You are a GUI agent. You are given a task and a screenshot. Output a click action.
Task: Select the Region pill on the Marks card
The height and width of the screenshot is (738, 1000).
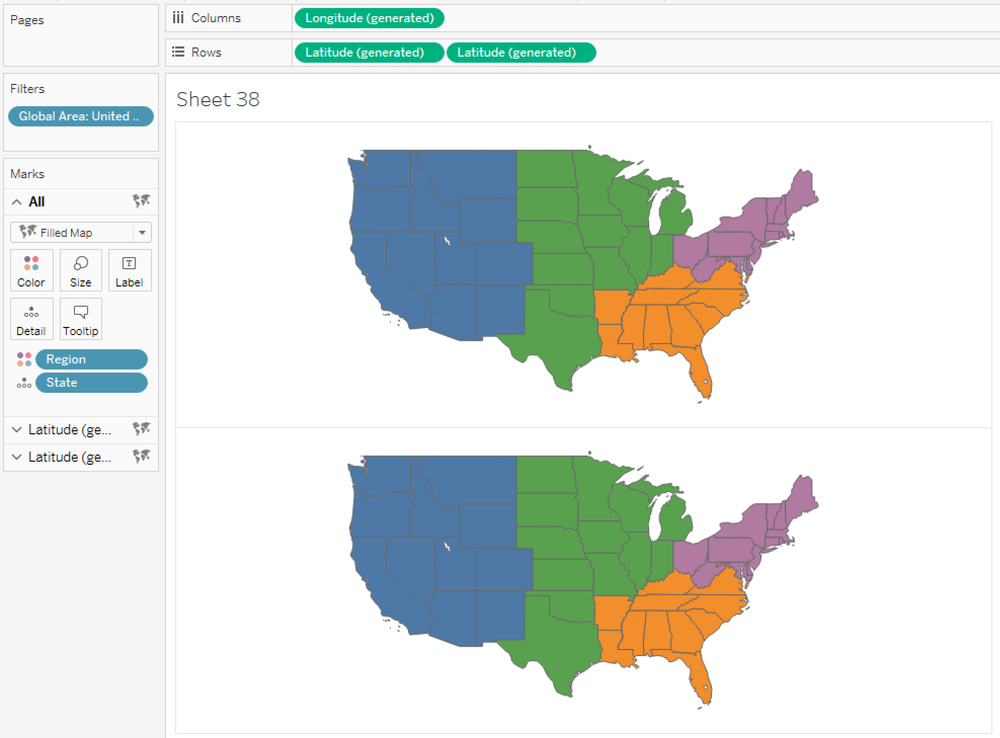(x=91, y=359)
